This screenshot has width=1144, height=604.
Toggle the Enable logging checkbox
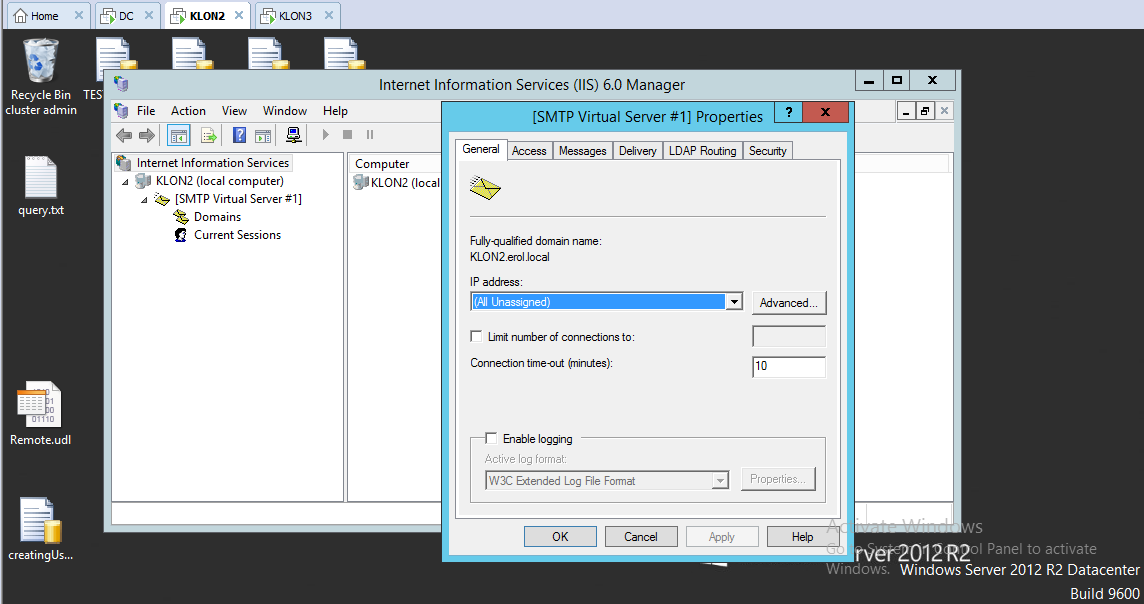[x=491, y=438]
